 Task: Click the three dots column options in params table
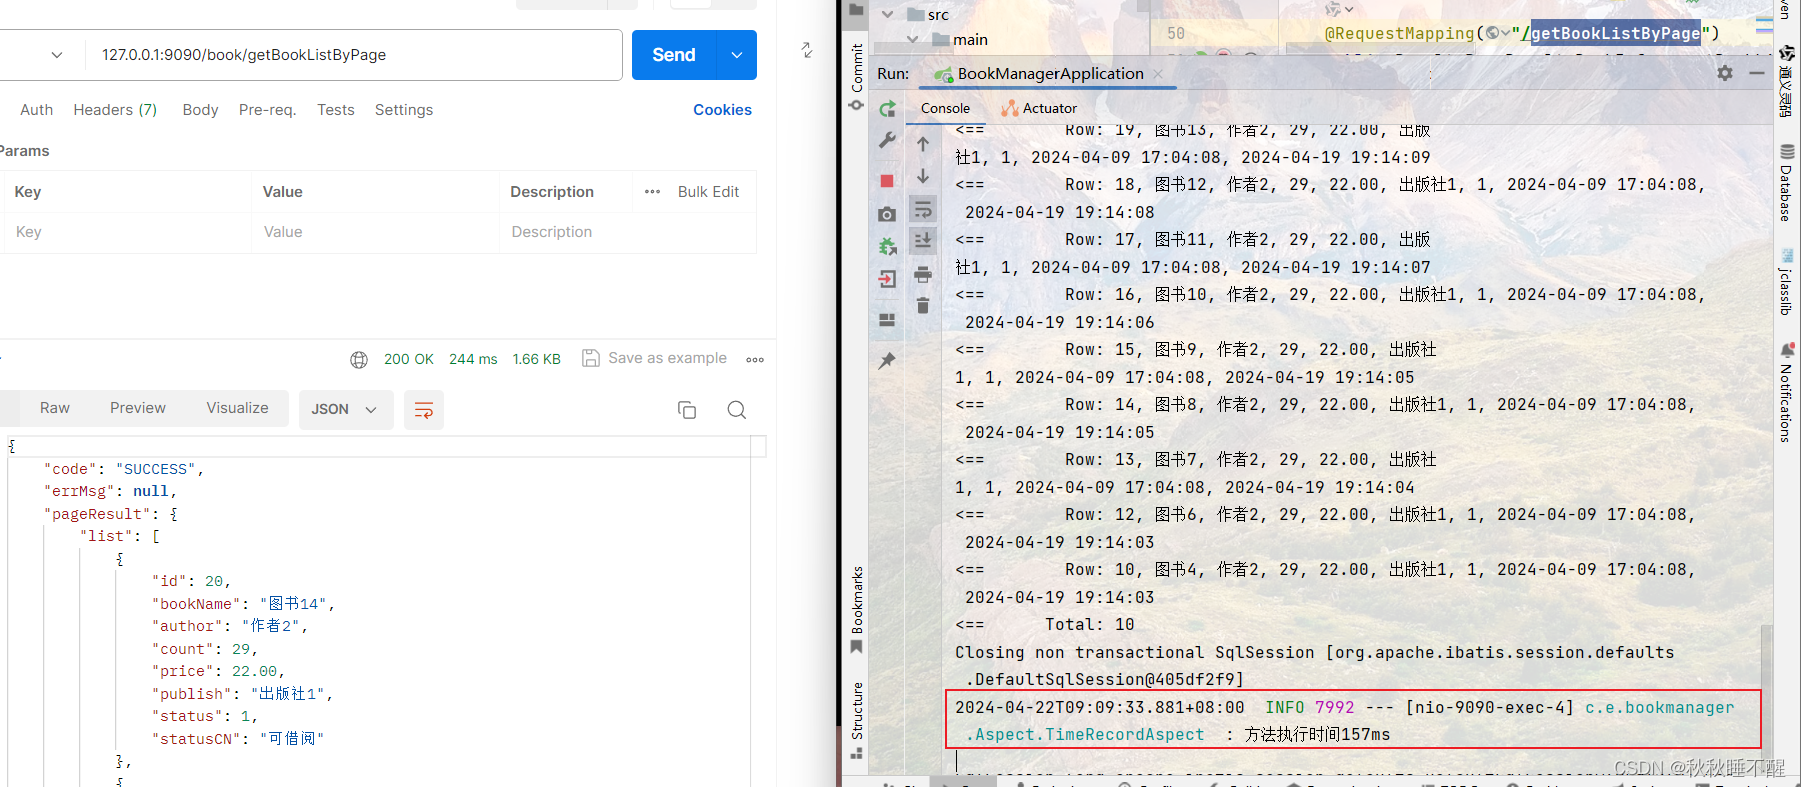[653, 192]
